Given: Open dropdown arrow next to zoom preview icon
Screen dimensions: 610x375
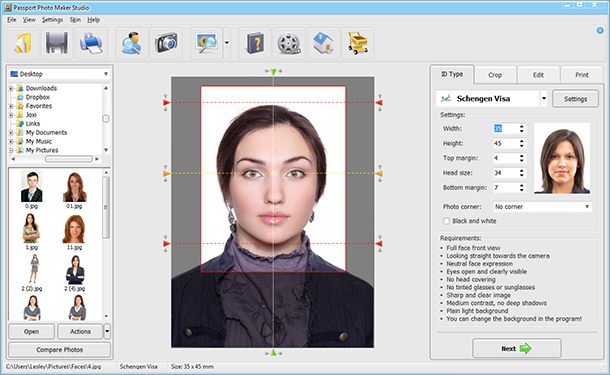Looking at the screenshot, I should [227, 43].
